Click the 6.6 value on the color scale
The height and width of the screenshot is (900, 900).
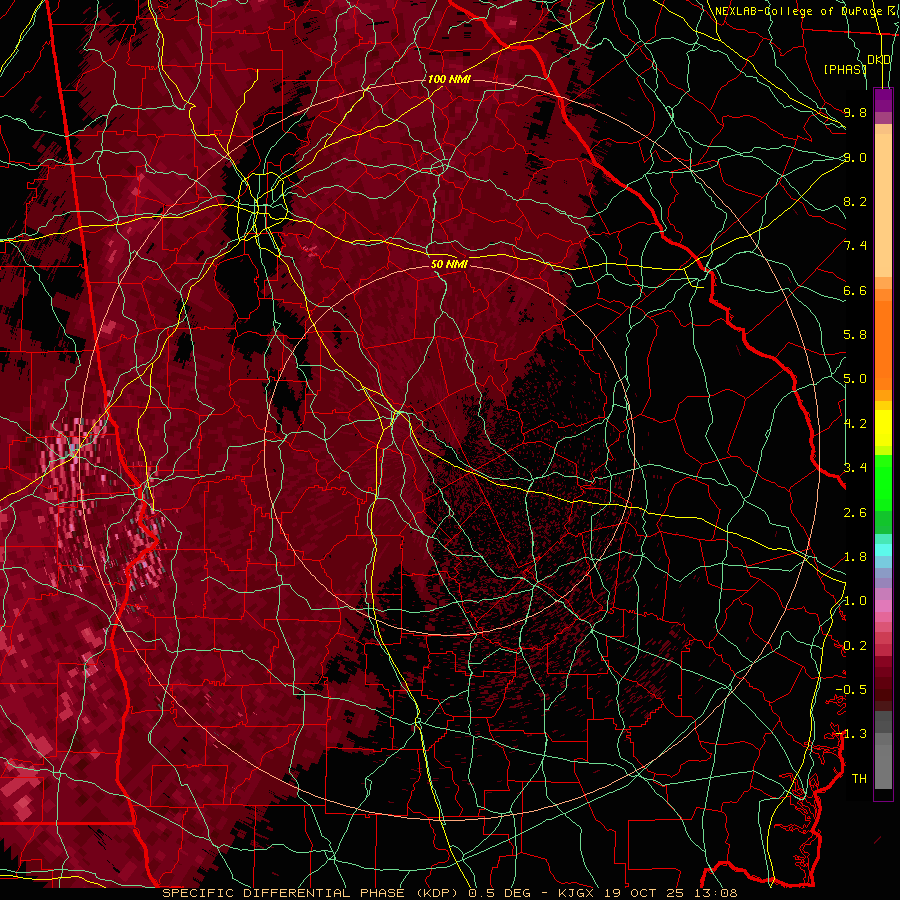coord(855,290)
